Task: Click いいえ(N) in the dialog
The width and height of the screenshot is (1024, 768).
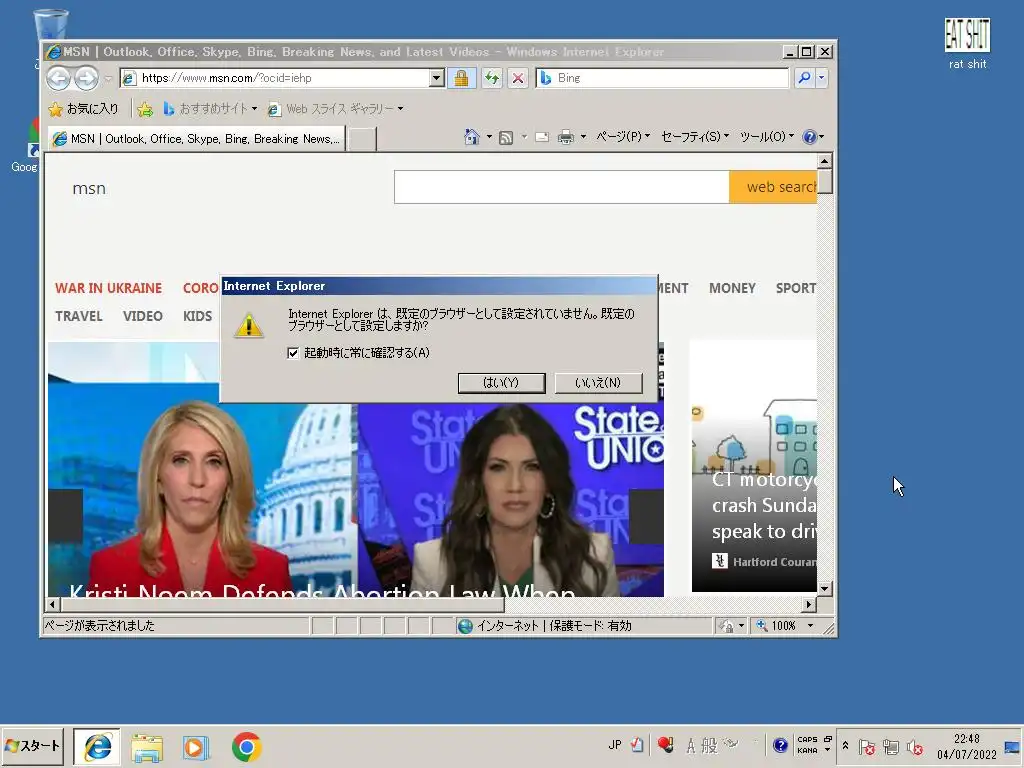Action: click(x=598, y=383)
